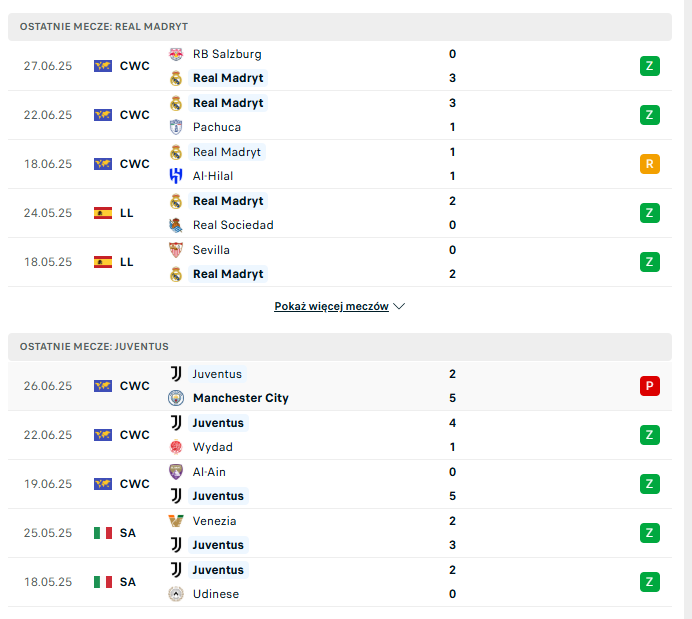
Task: Click green Z badge for Salzburg match
Action: pyautogui.click(x=650, y=66)
